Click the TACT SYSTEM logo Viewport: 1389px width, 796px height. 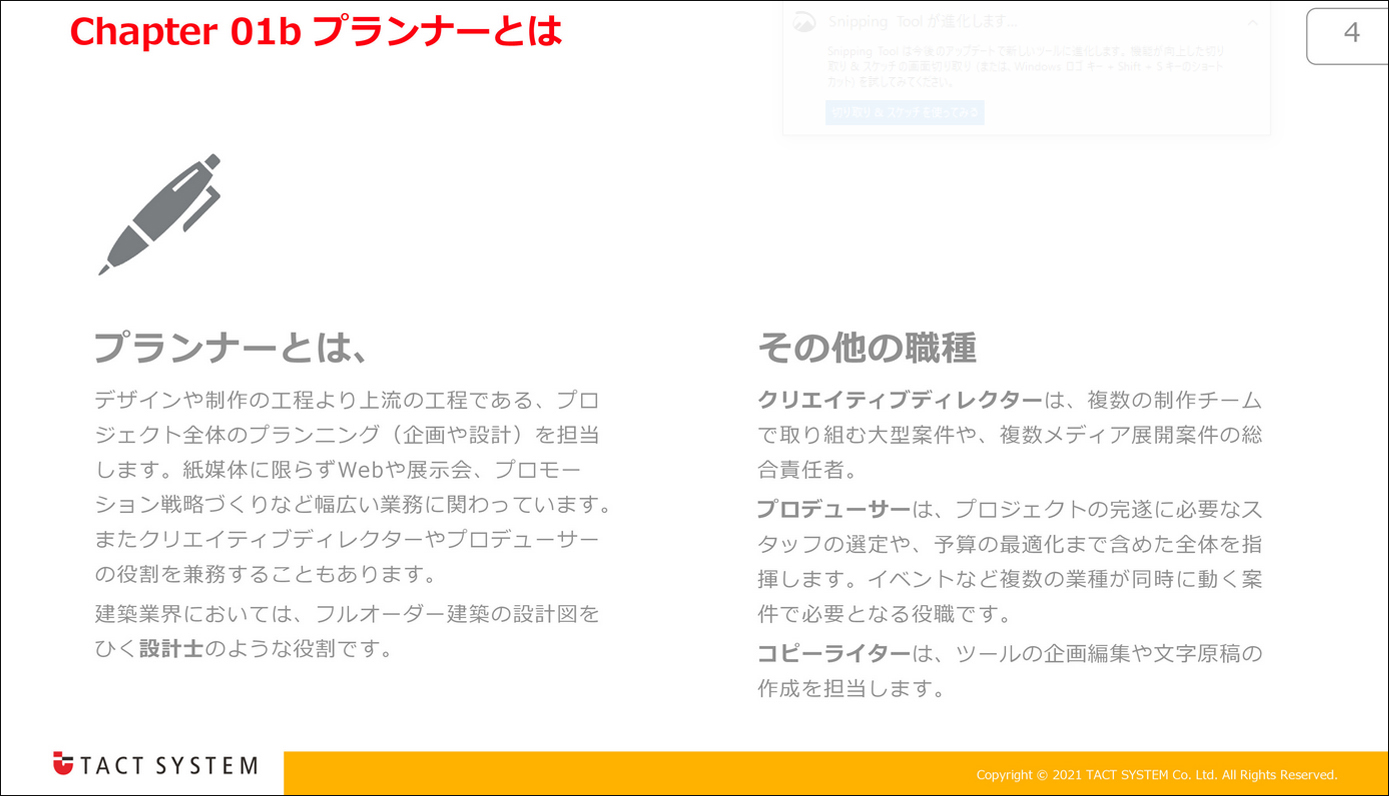155,765
